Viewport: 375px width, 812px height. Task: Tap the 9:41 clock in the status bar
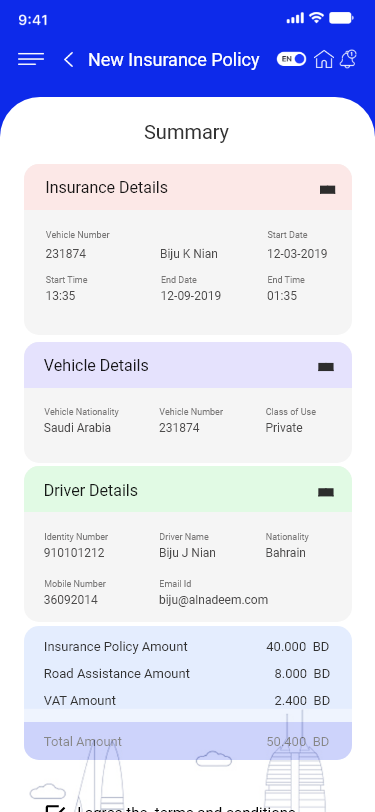pos(33,20)
